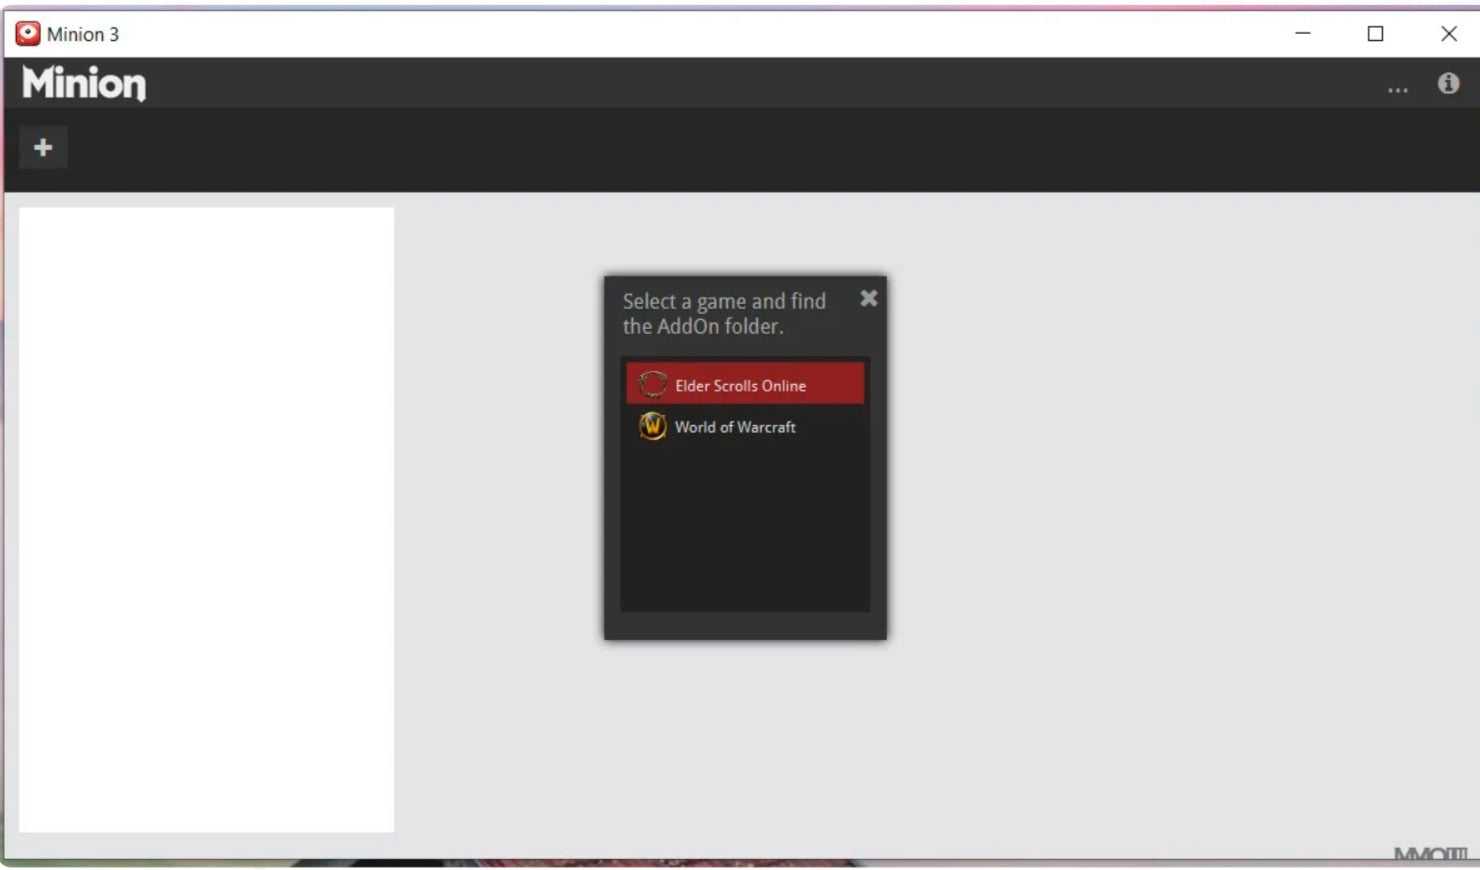Minimize the Minion 3 window
Image resolution: width=1480 pixels, height=870 pixels.
coord(1302,33)
